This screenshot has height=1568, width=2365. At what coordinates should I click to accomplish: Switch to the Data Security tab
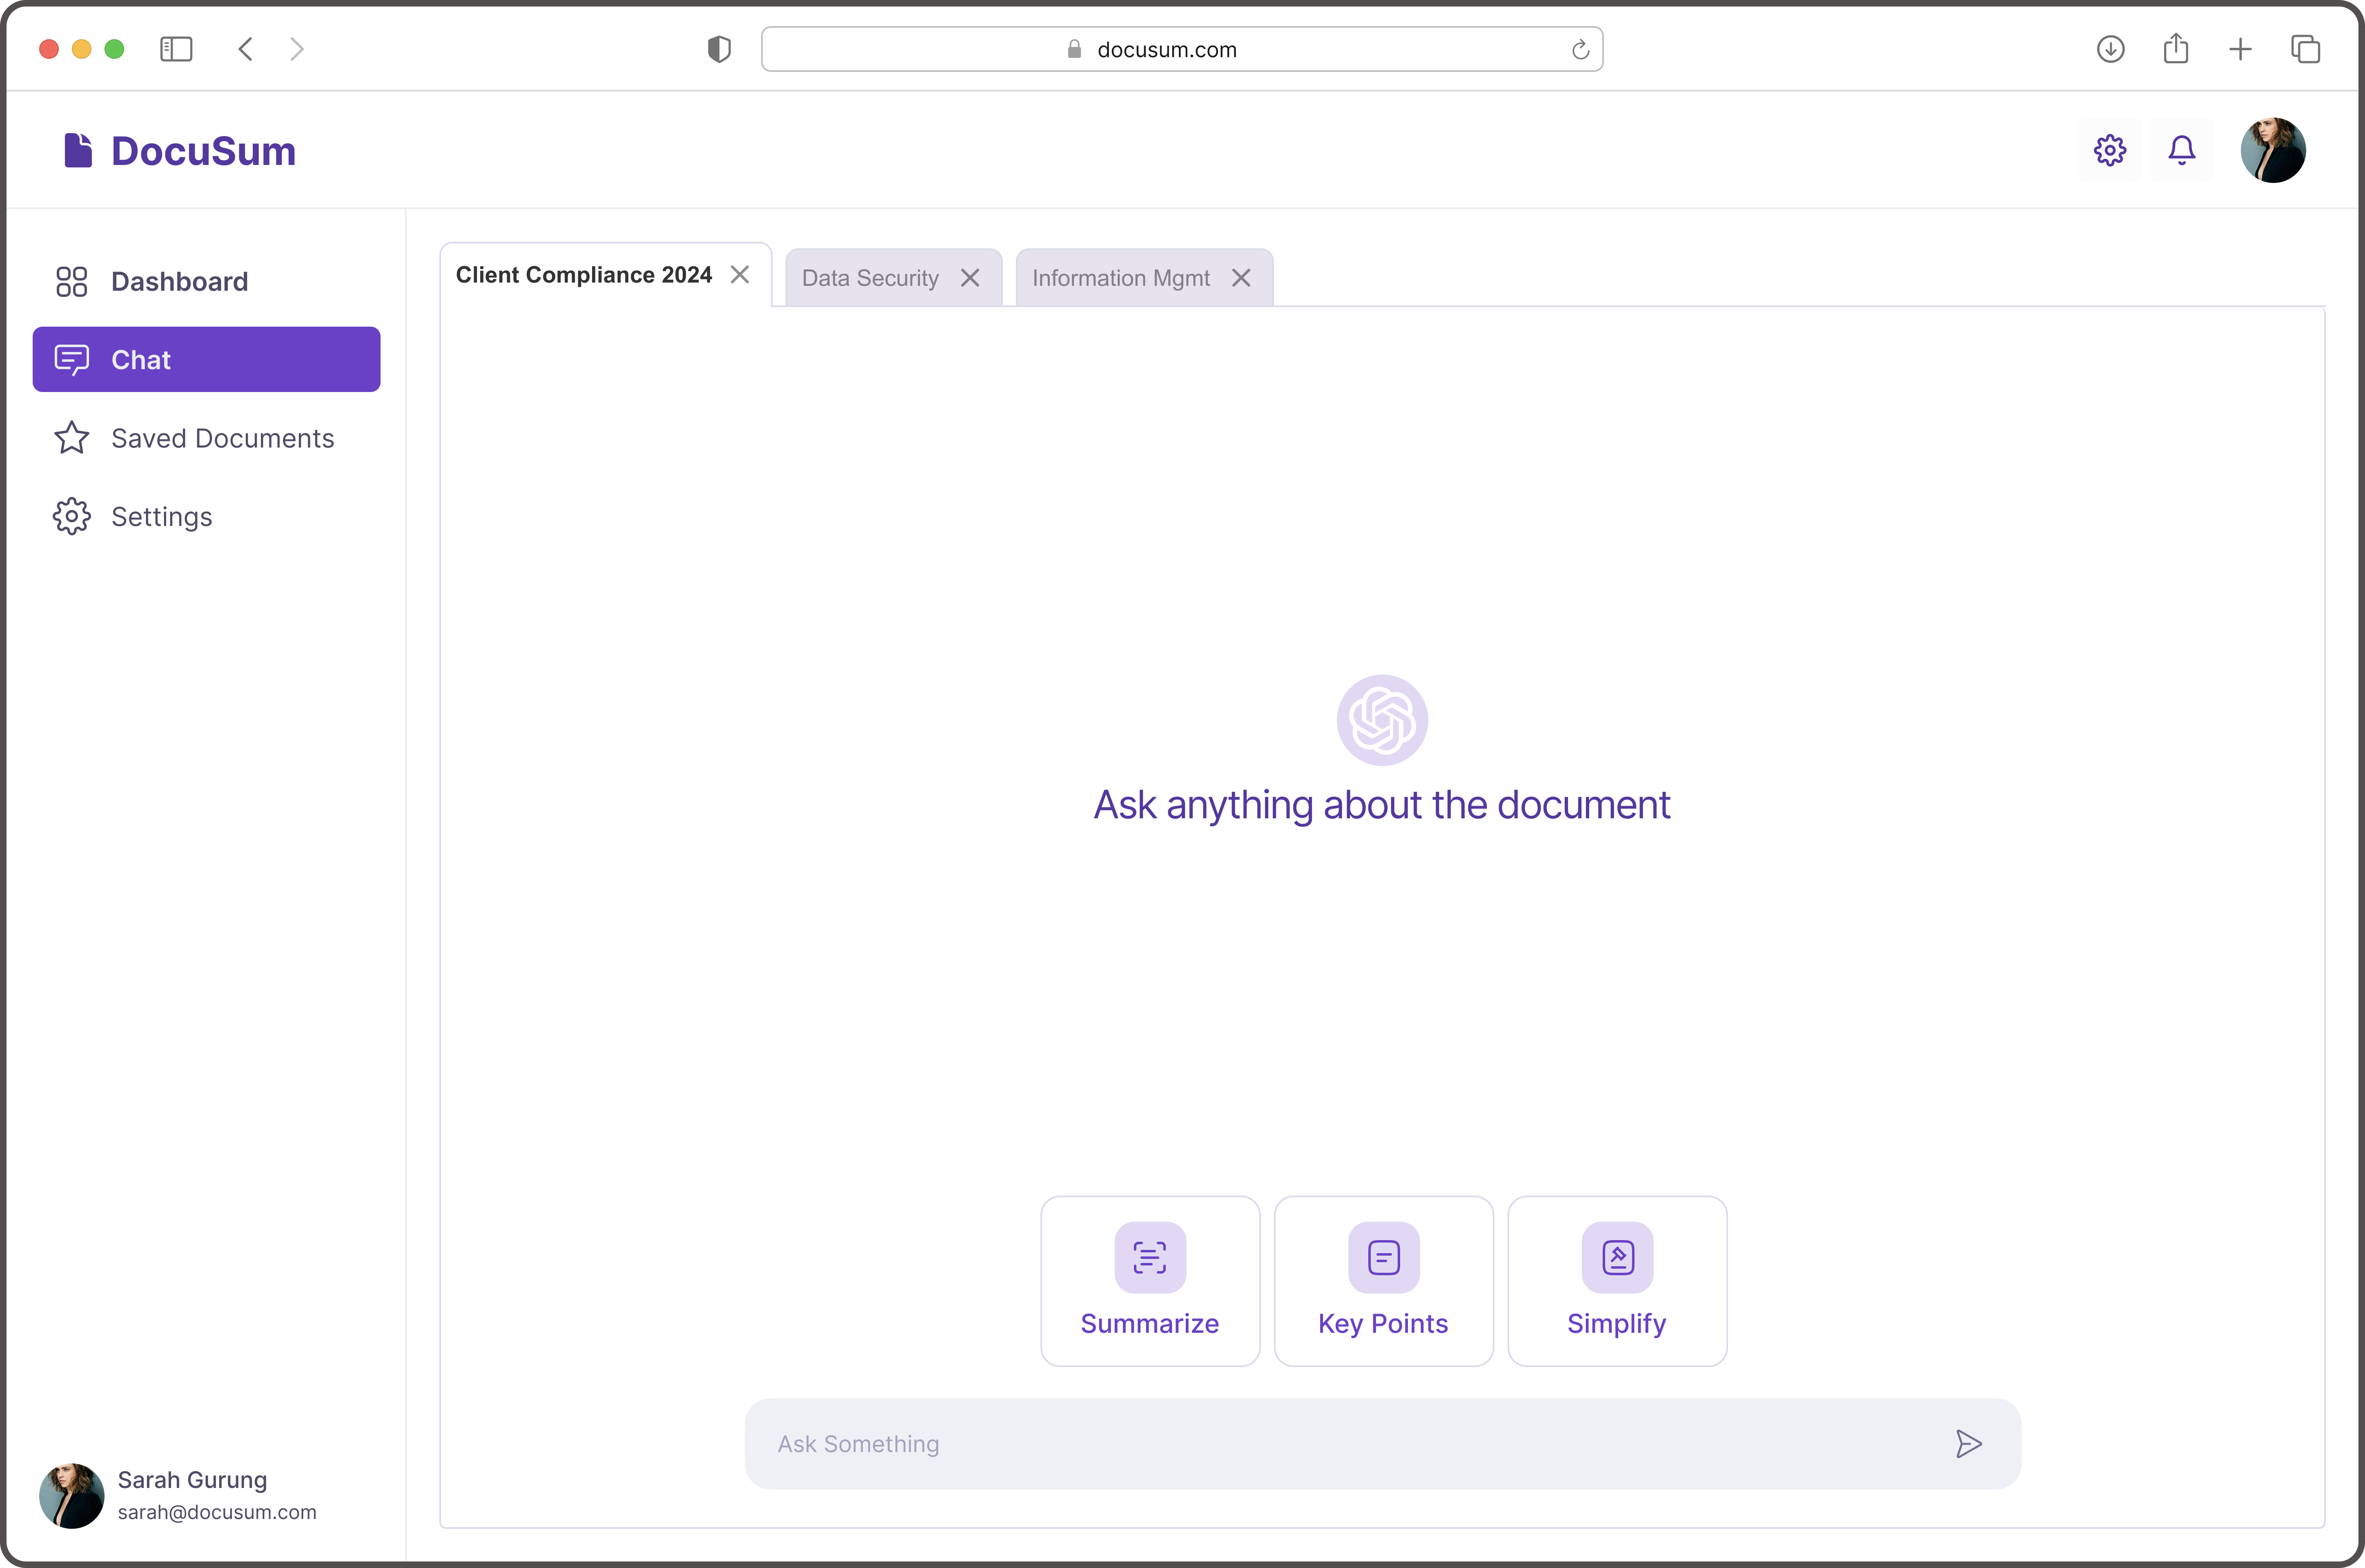pos(869,277)
